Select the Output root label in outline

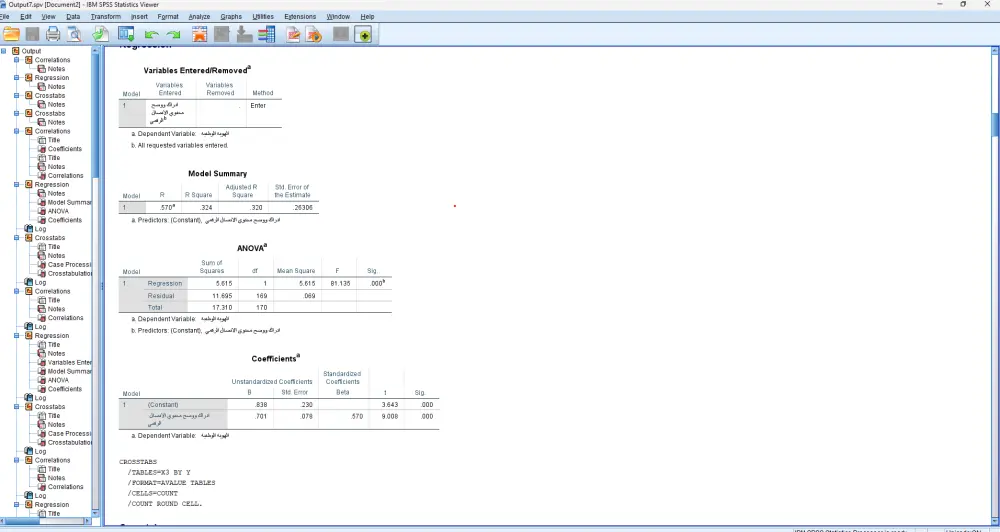click(31, 51)
